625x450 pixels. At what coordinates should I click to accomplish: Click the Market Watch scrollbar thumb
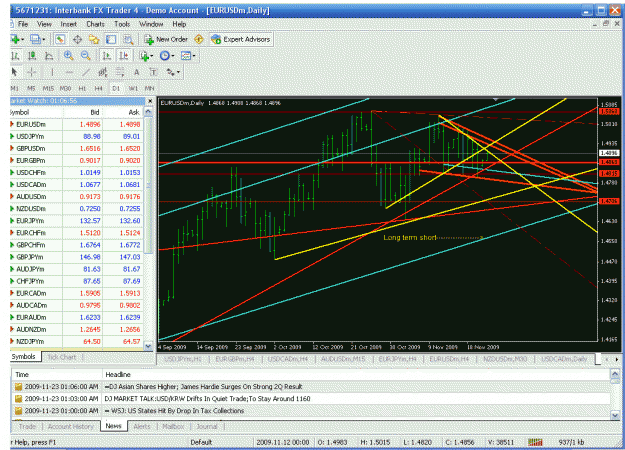coord(148,185)
